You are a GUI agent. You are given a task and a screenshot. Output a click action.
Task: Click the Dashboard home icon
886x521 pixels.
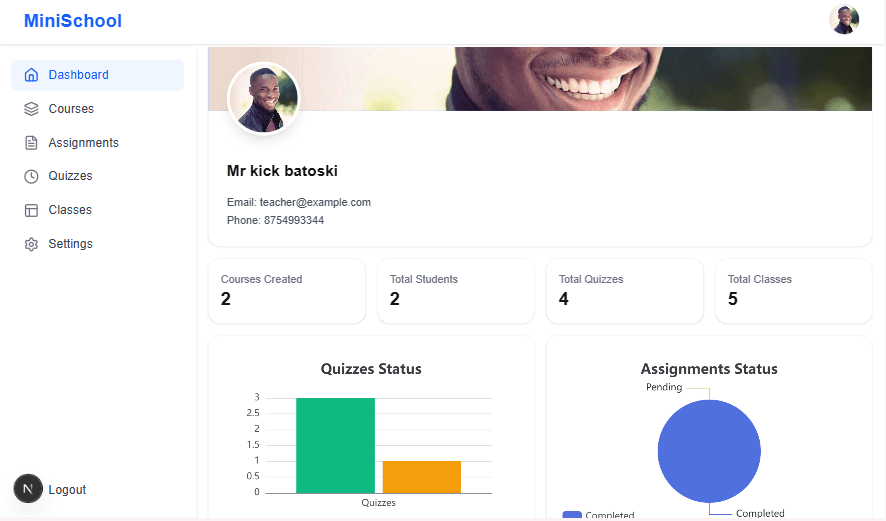pyautogui.click(x=31, y=75)
